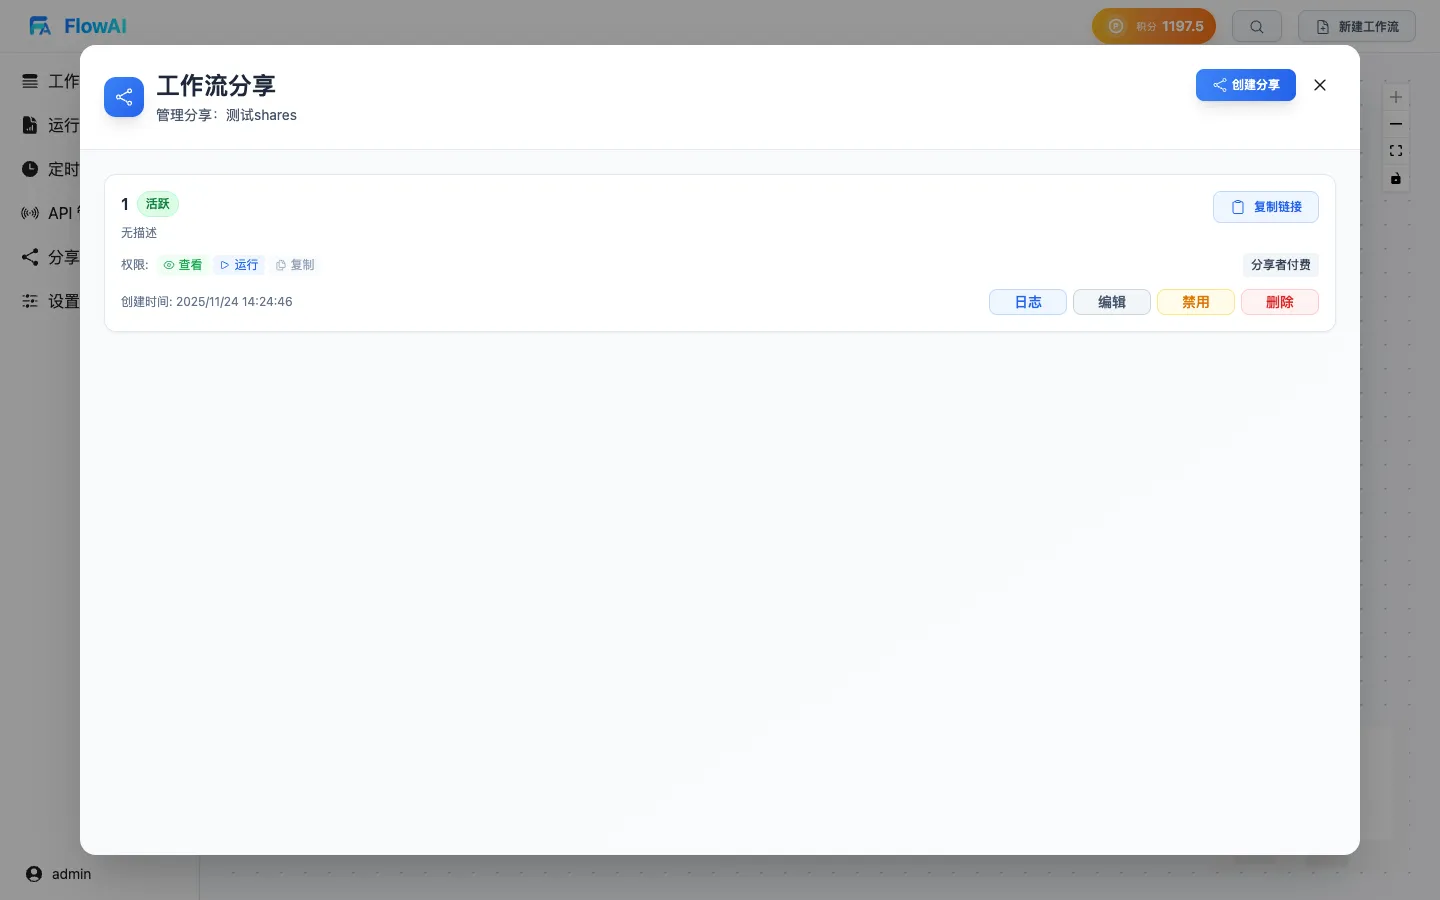This screenshot has height=900, width=1440.
Task: Click the zoom in plus icon
Action: click(1396, 97)
